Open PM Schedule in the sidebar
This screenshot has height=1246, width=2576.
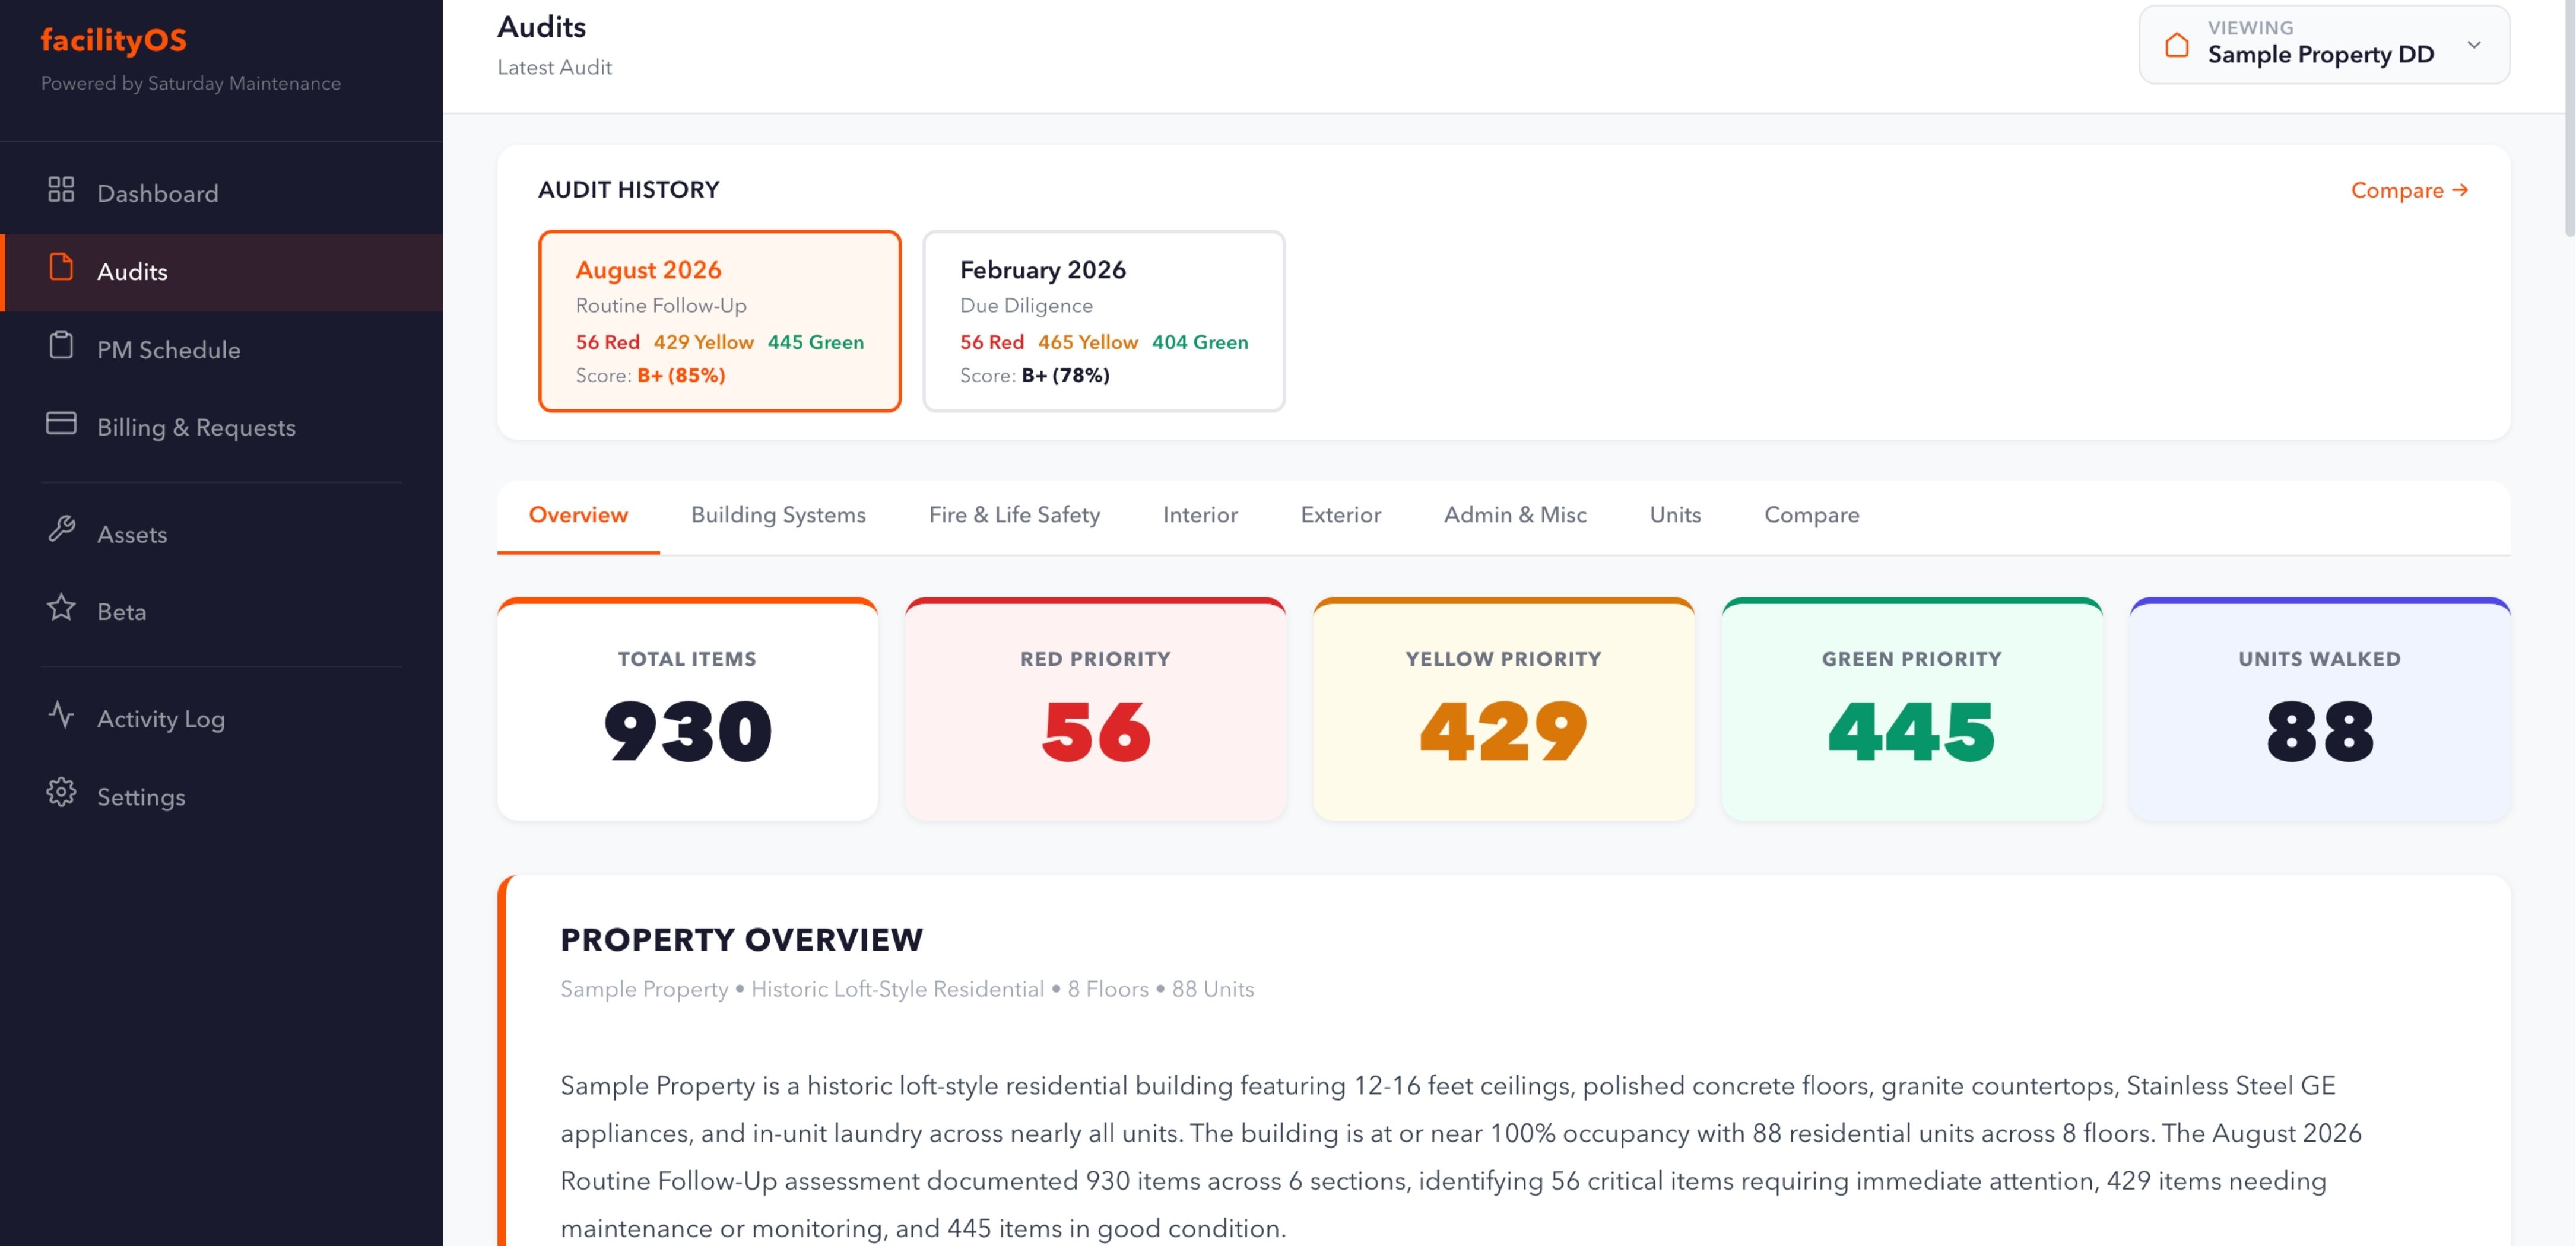221,349
